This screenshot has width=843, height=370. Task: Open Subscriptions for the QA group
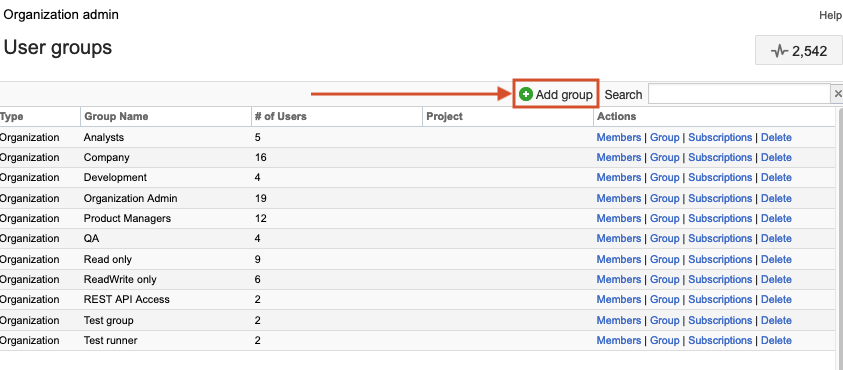click(x=720, y=238)
